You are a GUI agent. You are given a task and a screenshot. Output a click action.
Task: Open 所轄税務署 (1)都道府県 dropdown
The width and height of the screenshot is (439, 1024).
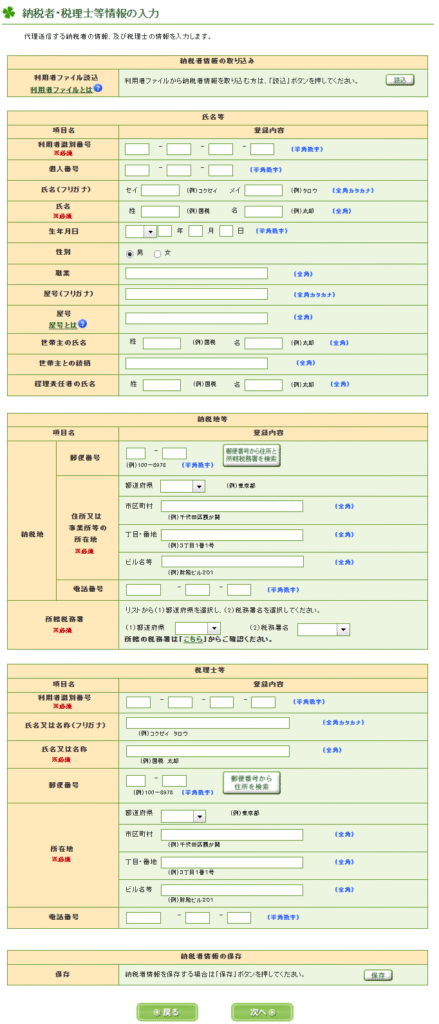[x=198, y=629]
